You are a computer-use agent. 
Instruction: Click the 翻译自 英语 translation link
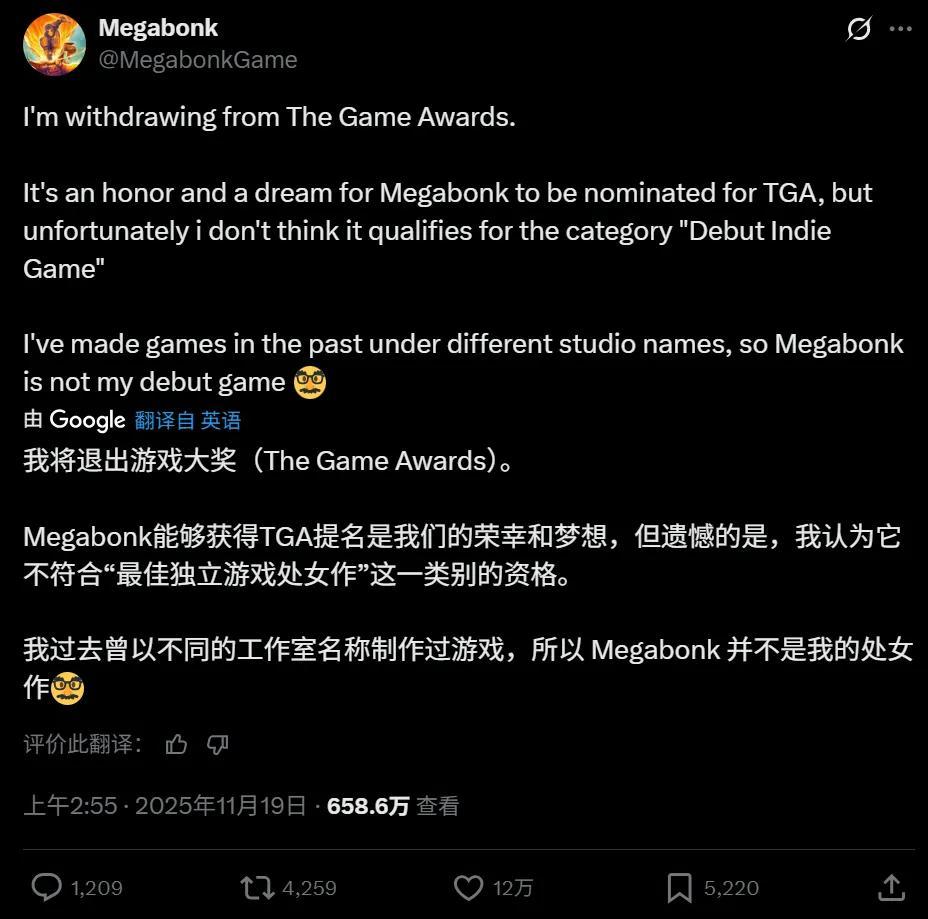(x=188, y=420)
